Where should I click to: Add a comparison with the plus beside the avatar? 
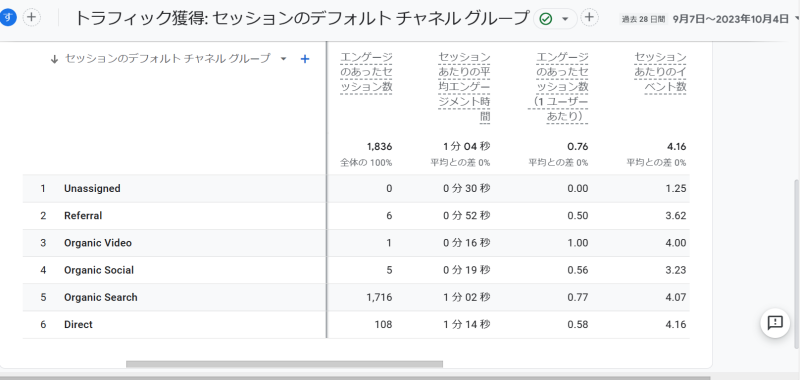32,17
